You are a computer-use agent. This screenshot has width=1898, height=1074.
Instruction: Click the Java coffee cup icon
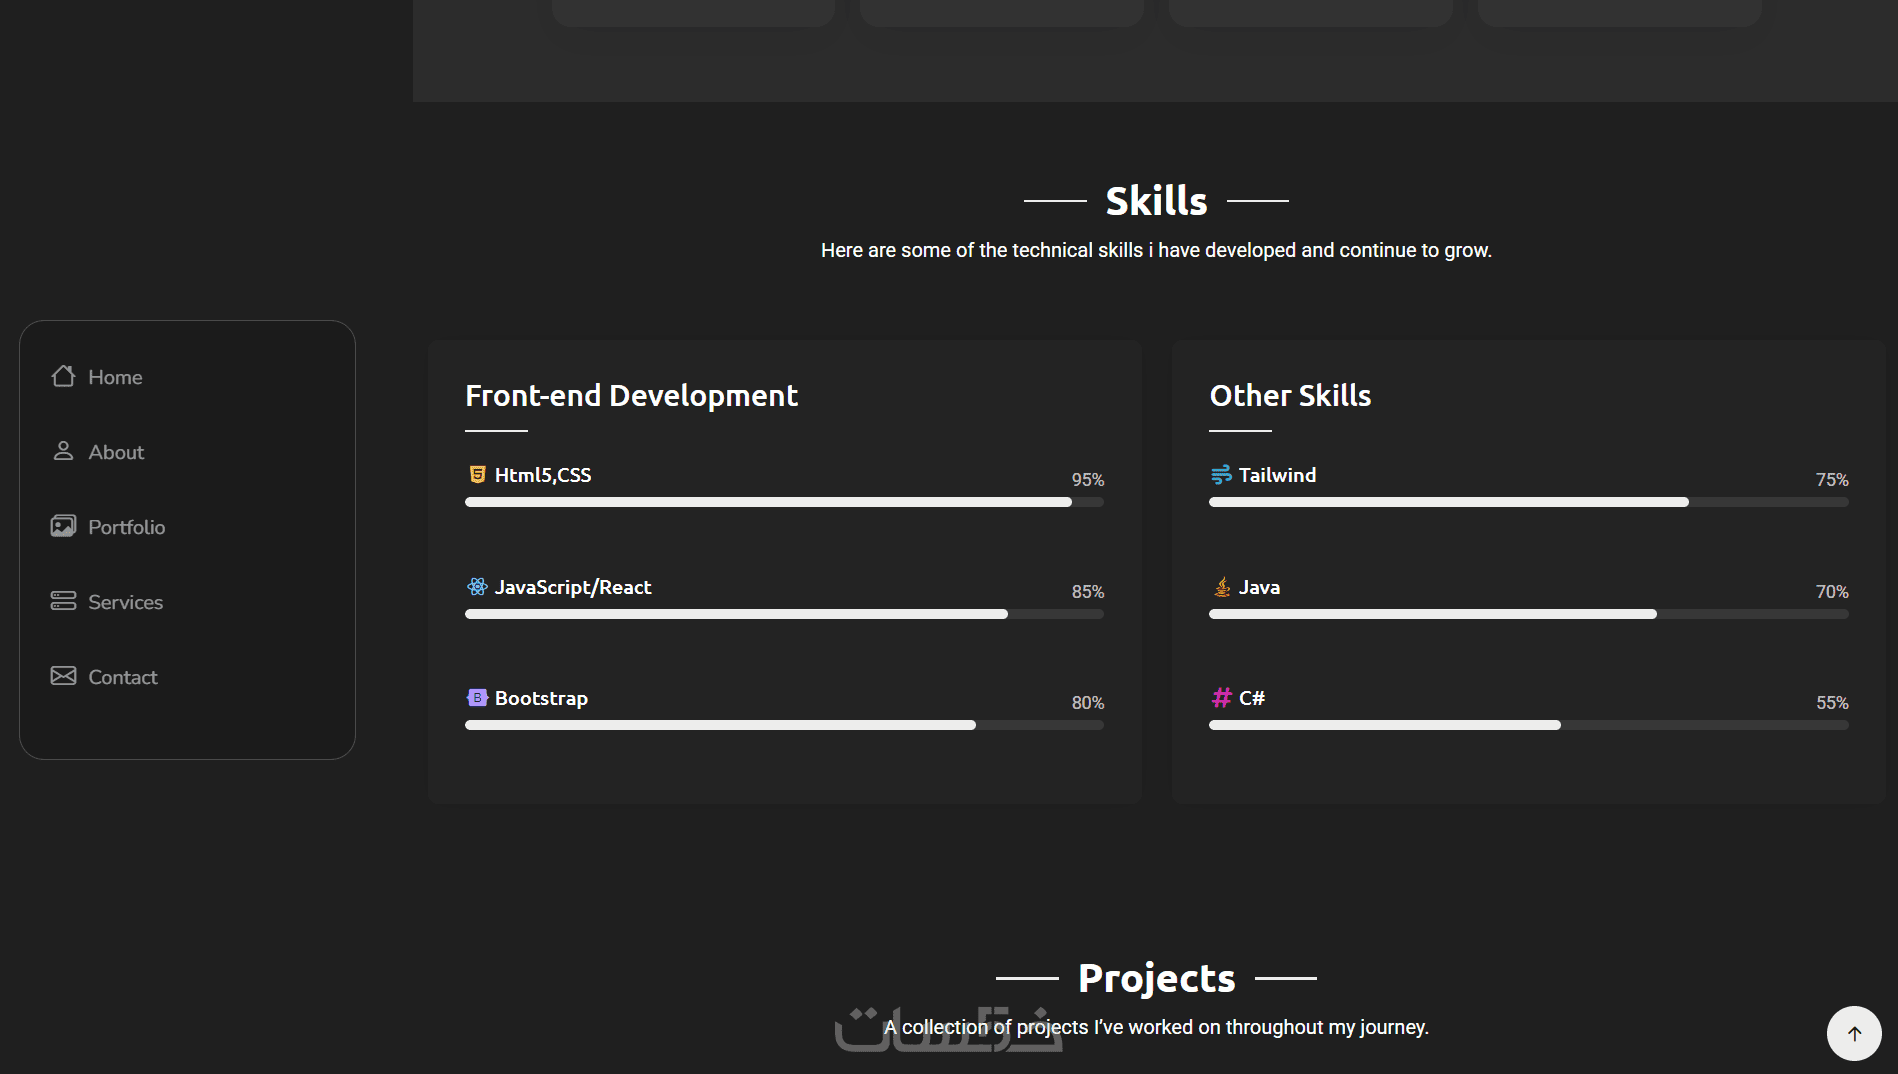click(x=1221, y=586)
